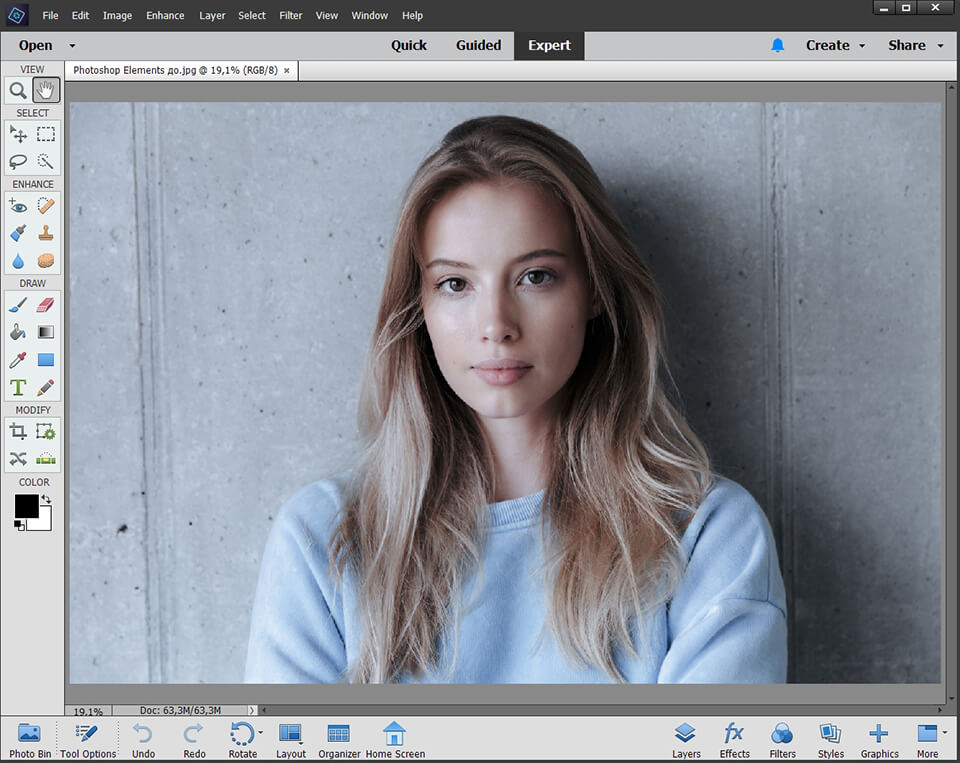
Task: Switch to Guided edit mode
Action: [x=478, y=45]
